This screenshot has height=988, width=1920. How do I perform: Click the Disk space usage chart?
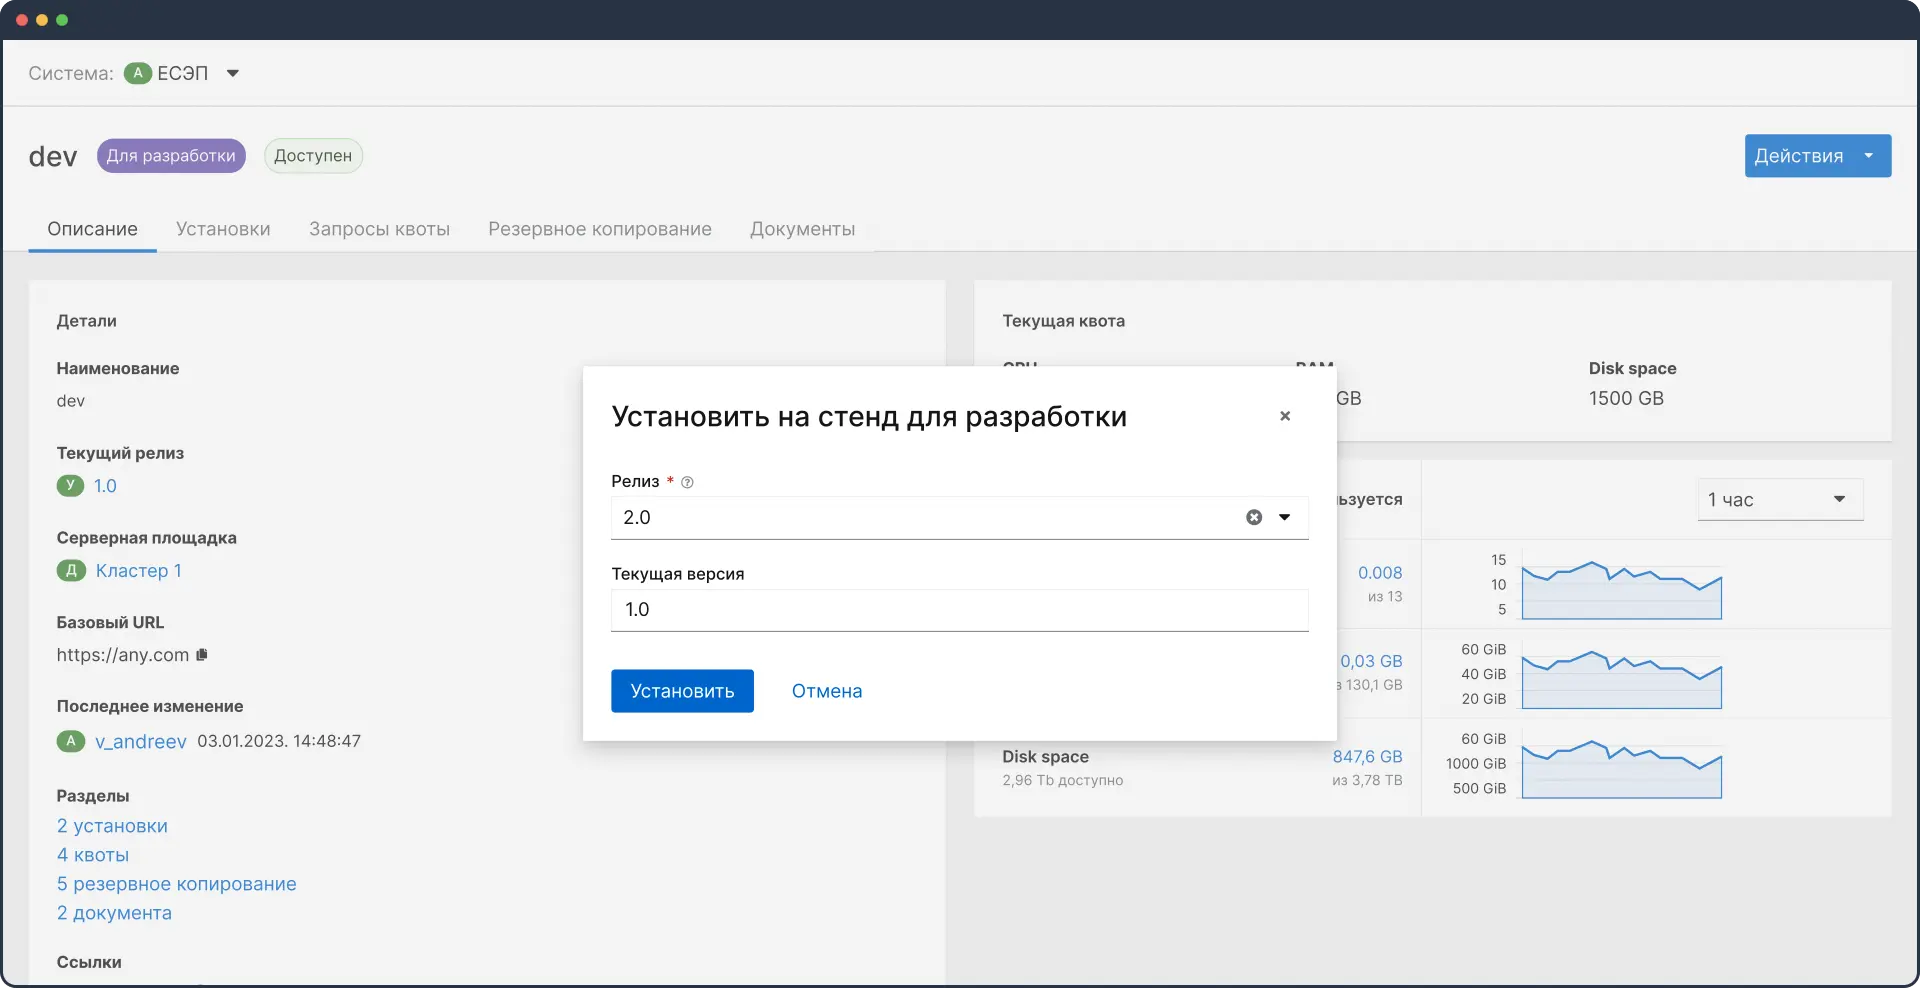click(1621, 770)
